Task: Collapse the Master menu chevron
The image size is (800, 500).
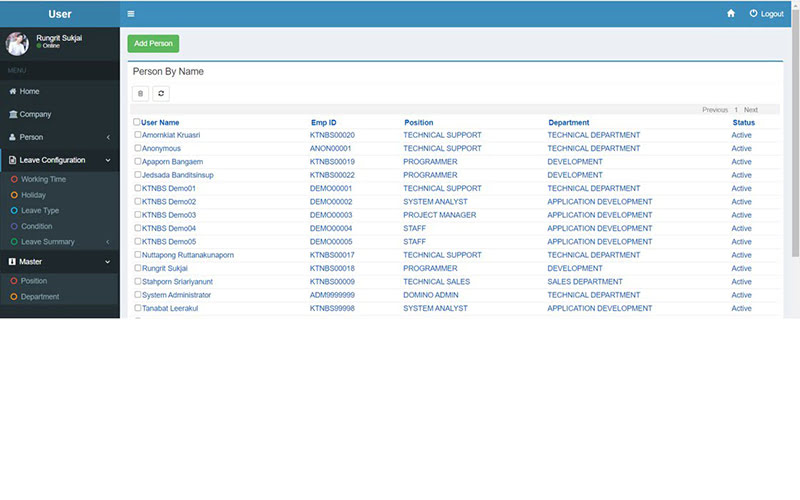Action: [x=108, y=262]
